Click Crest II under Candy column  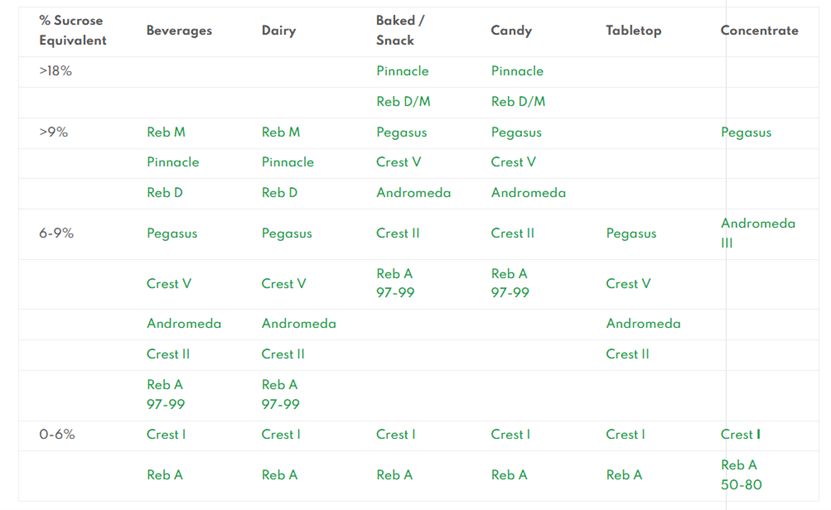click(x=512, y=233)
